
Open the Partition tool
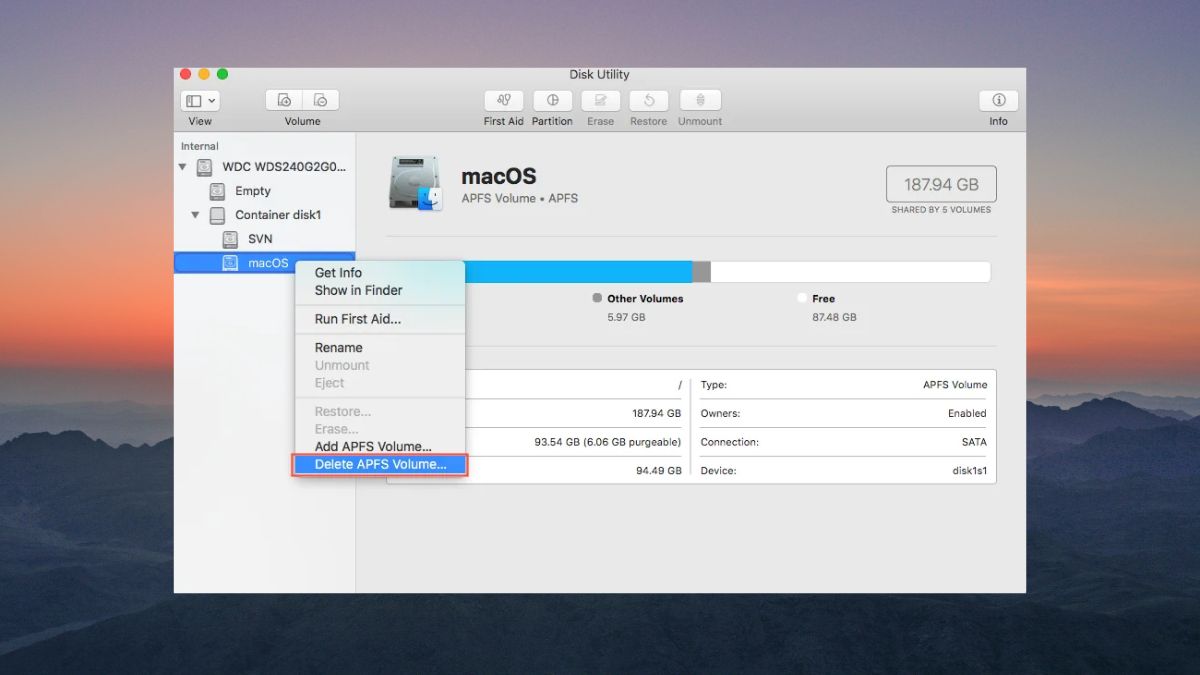pos(552,100)
